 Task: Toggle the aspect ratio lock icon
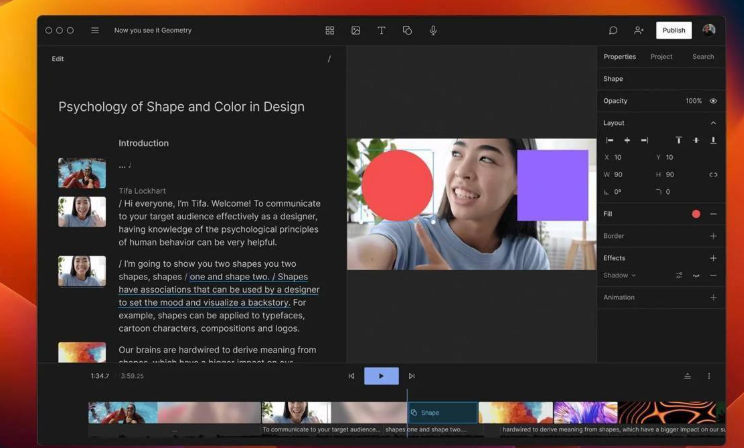pos(713,175)
